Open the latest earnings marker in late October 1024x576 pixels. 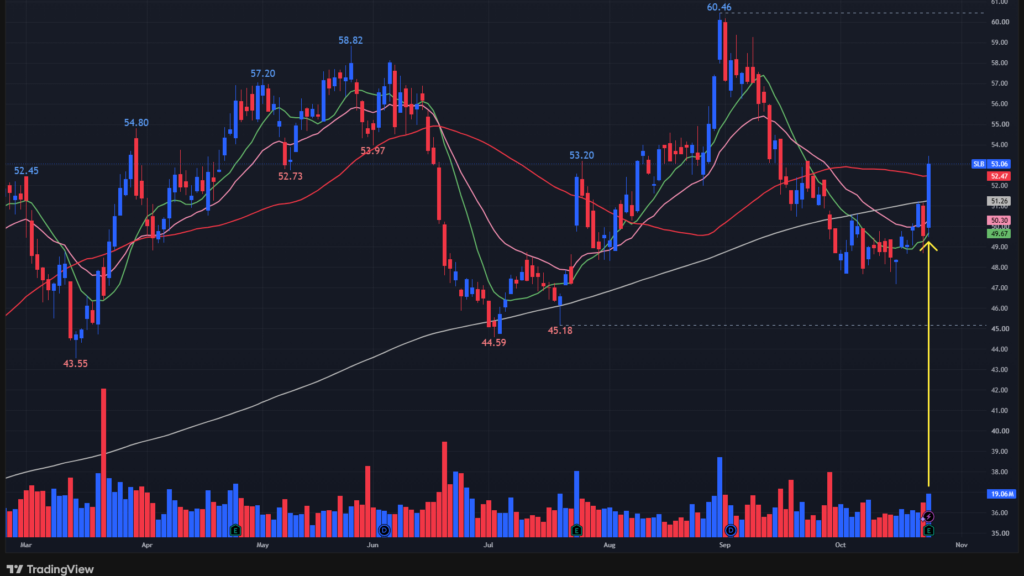(928, 531)
